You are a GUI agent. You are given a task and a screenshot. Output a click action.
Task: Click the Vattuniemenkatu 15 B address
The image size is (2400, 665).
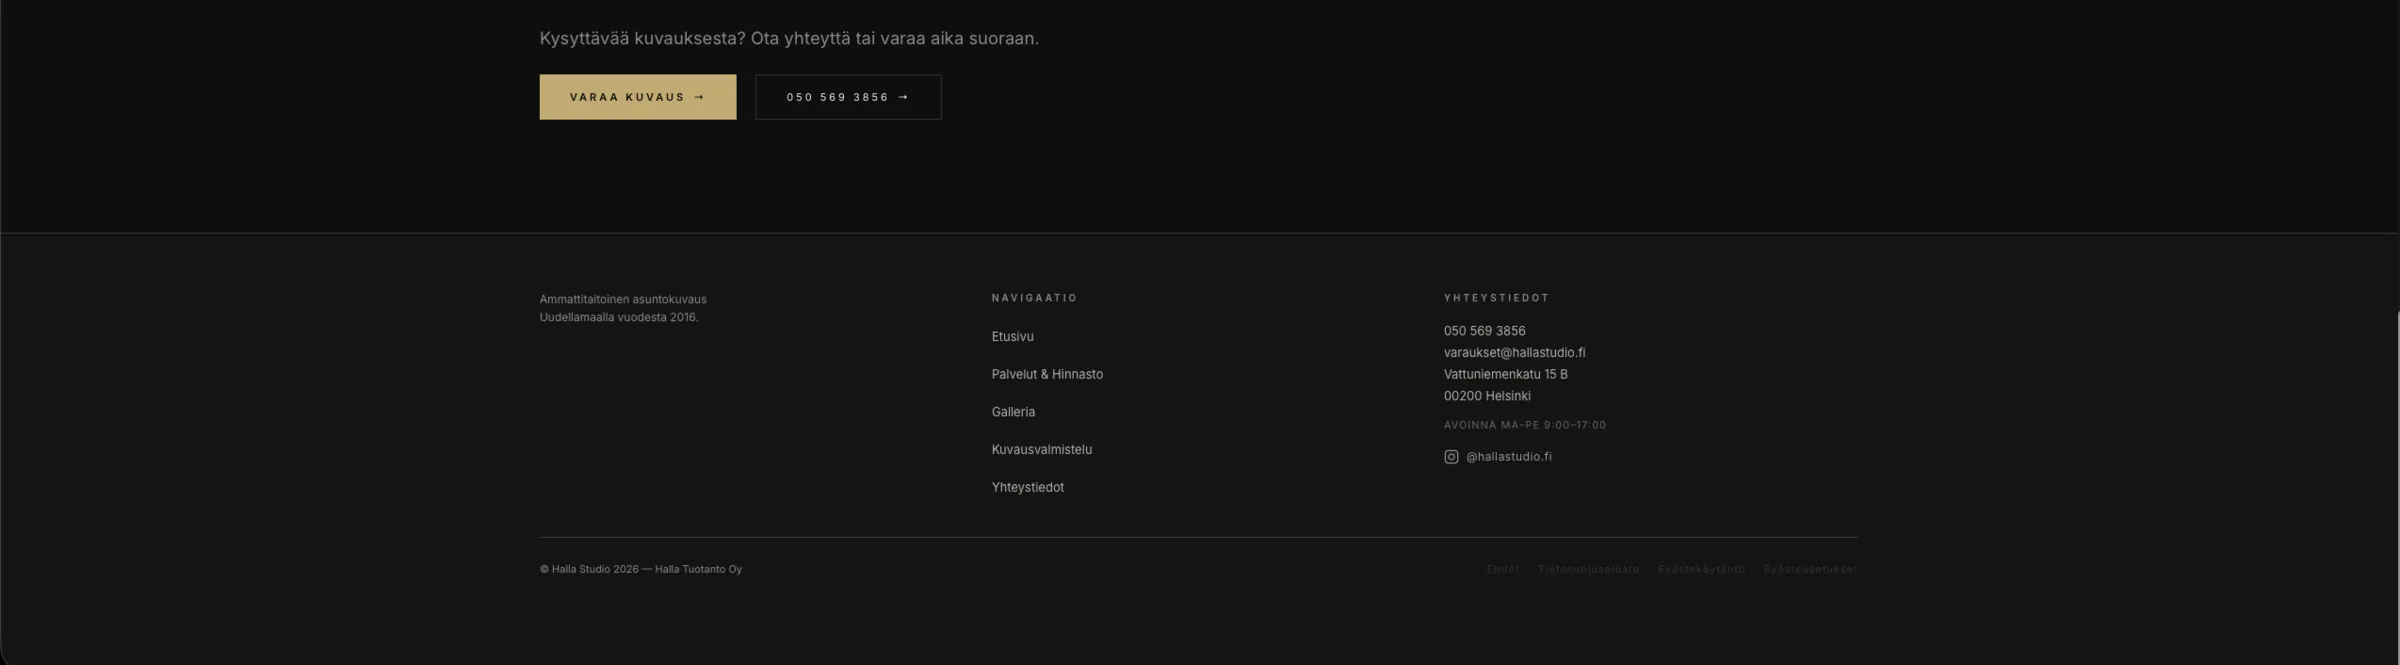coord(1505,375)
